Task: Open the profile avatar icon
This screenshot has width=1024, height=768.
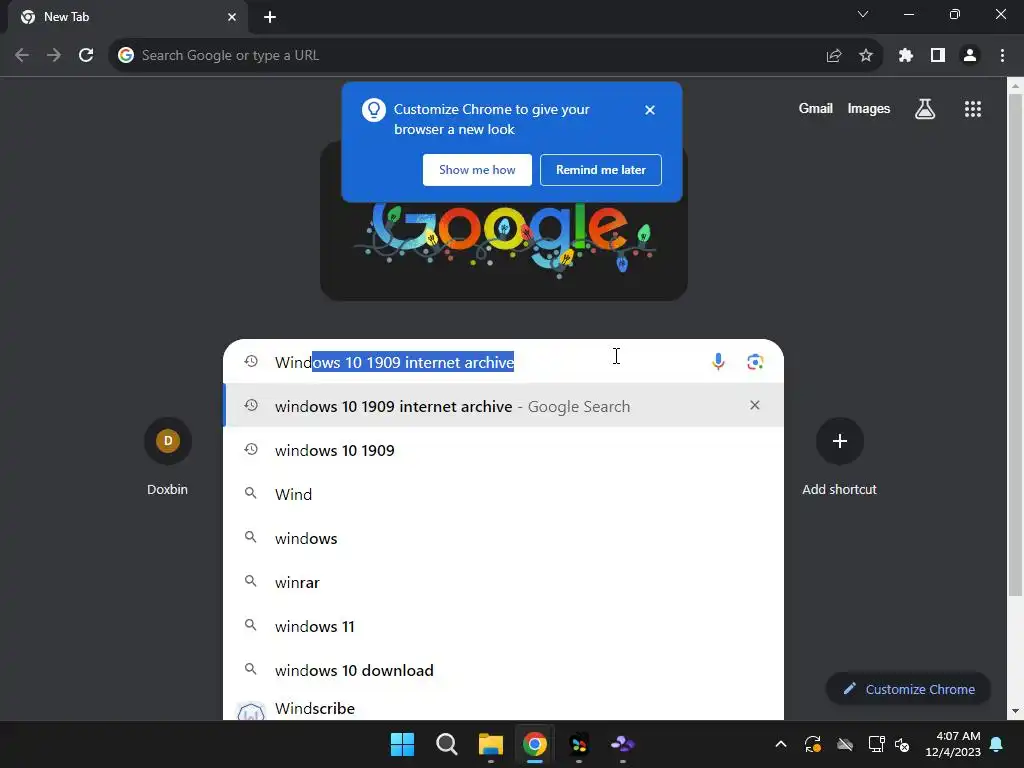Action: tap(970, 56)
